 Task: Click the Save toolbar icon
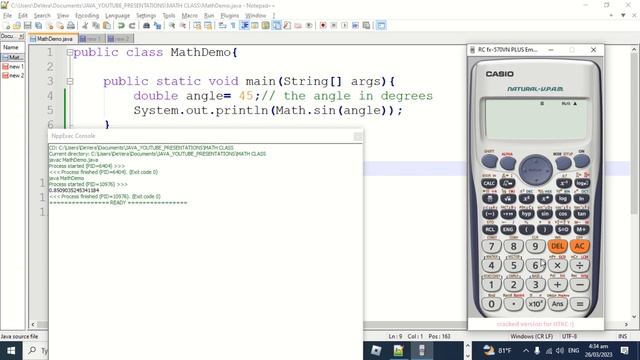tap(27, 26)
